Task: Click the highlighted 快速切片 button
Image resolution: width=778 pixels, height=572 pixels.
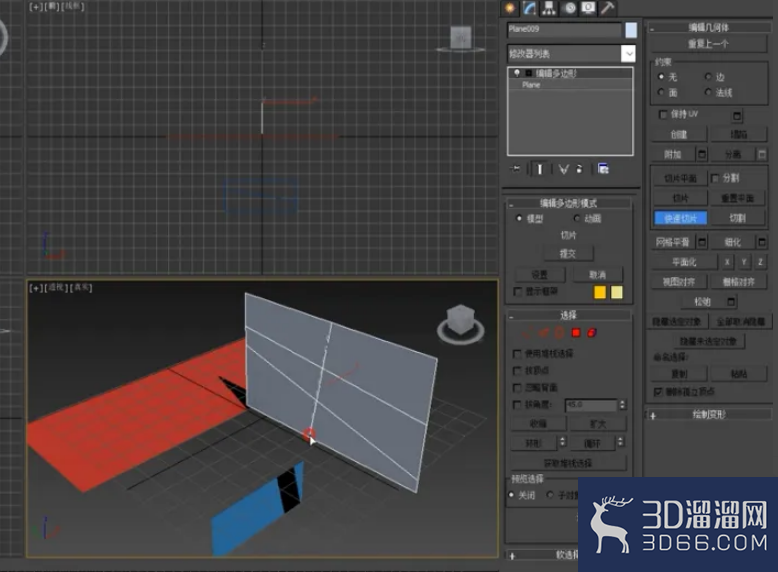Action: [x=680, y=218]
